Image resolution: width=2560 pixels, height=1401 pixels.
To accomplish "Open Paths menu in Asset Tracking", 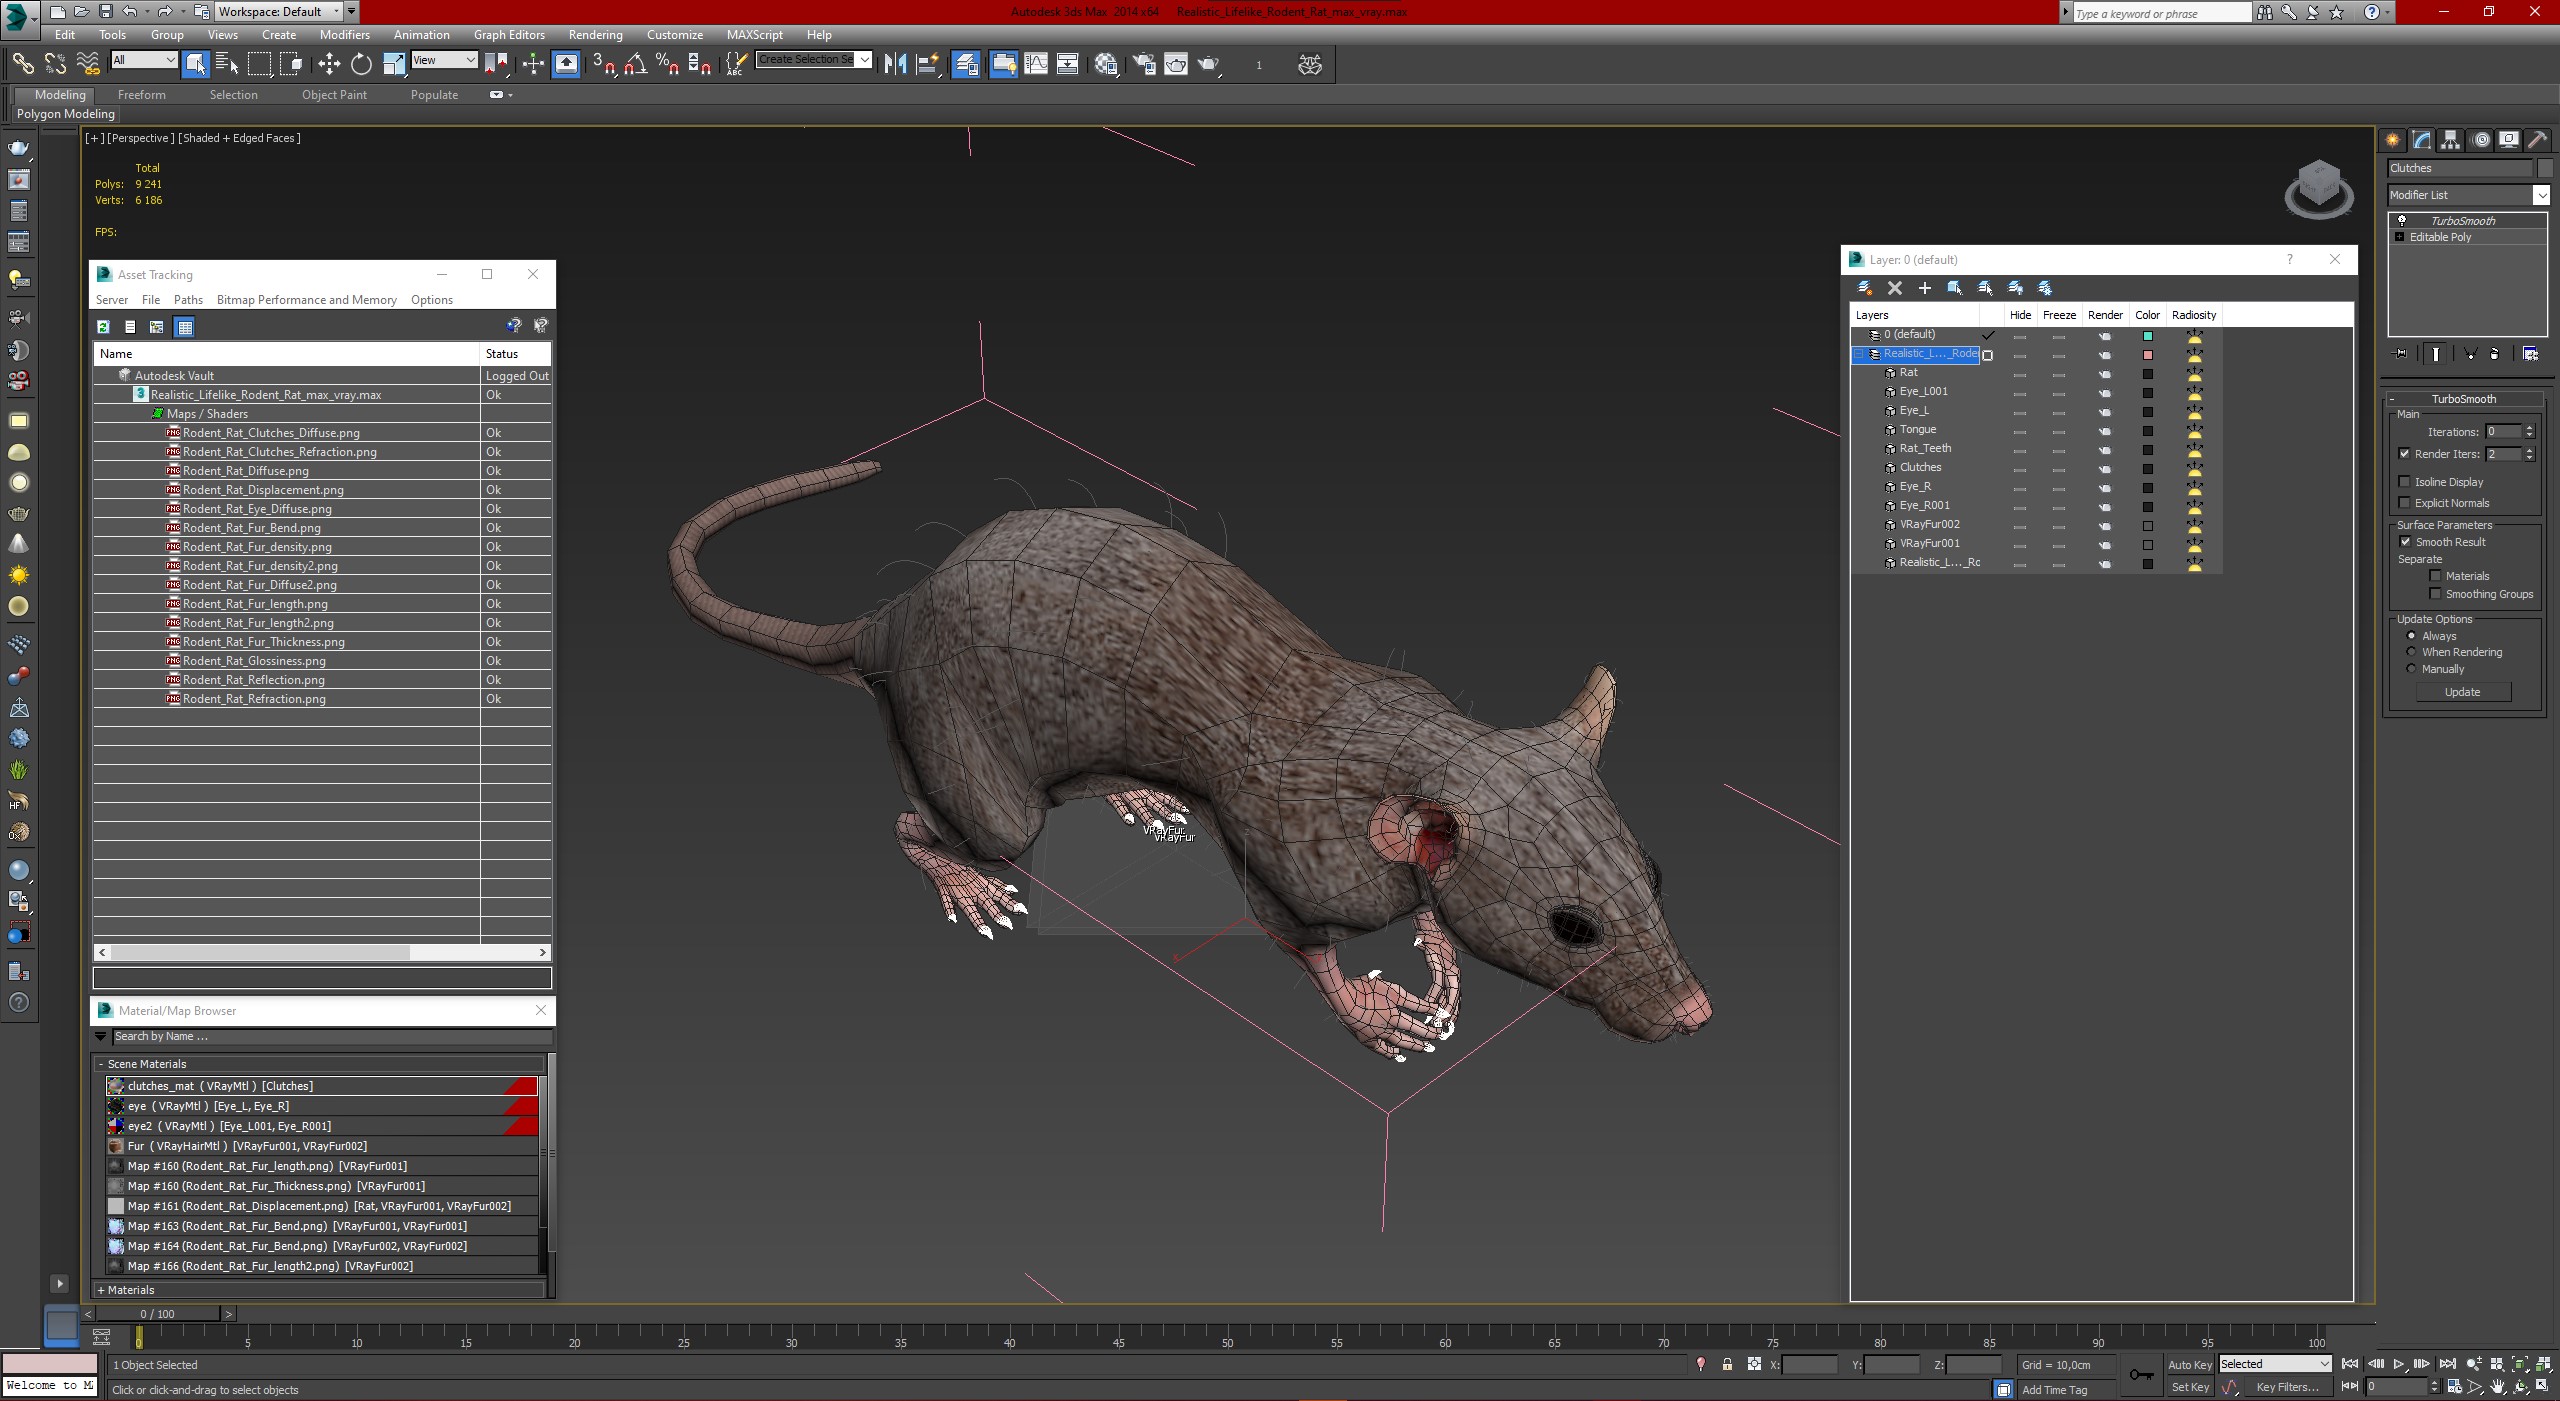I will pos(188,300).
